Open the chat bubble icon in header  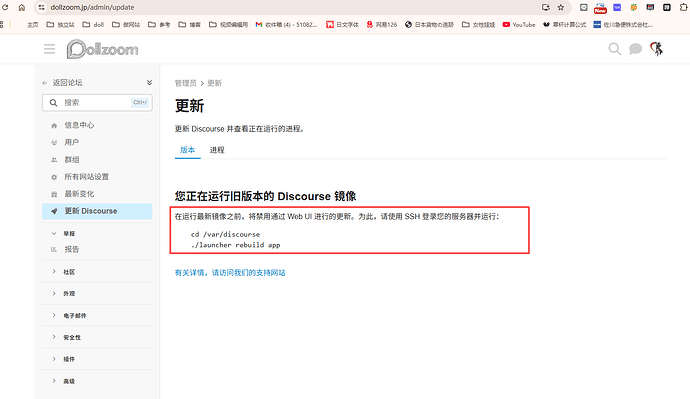(x=635, y=49)
